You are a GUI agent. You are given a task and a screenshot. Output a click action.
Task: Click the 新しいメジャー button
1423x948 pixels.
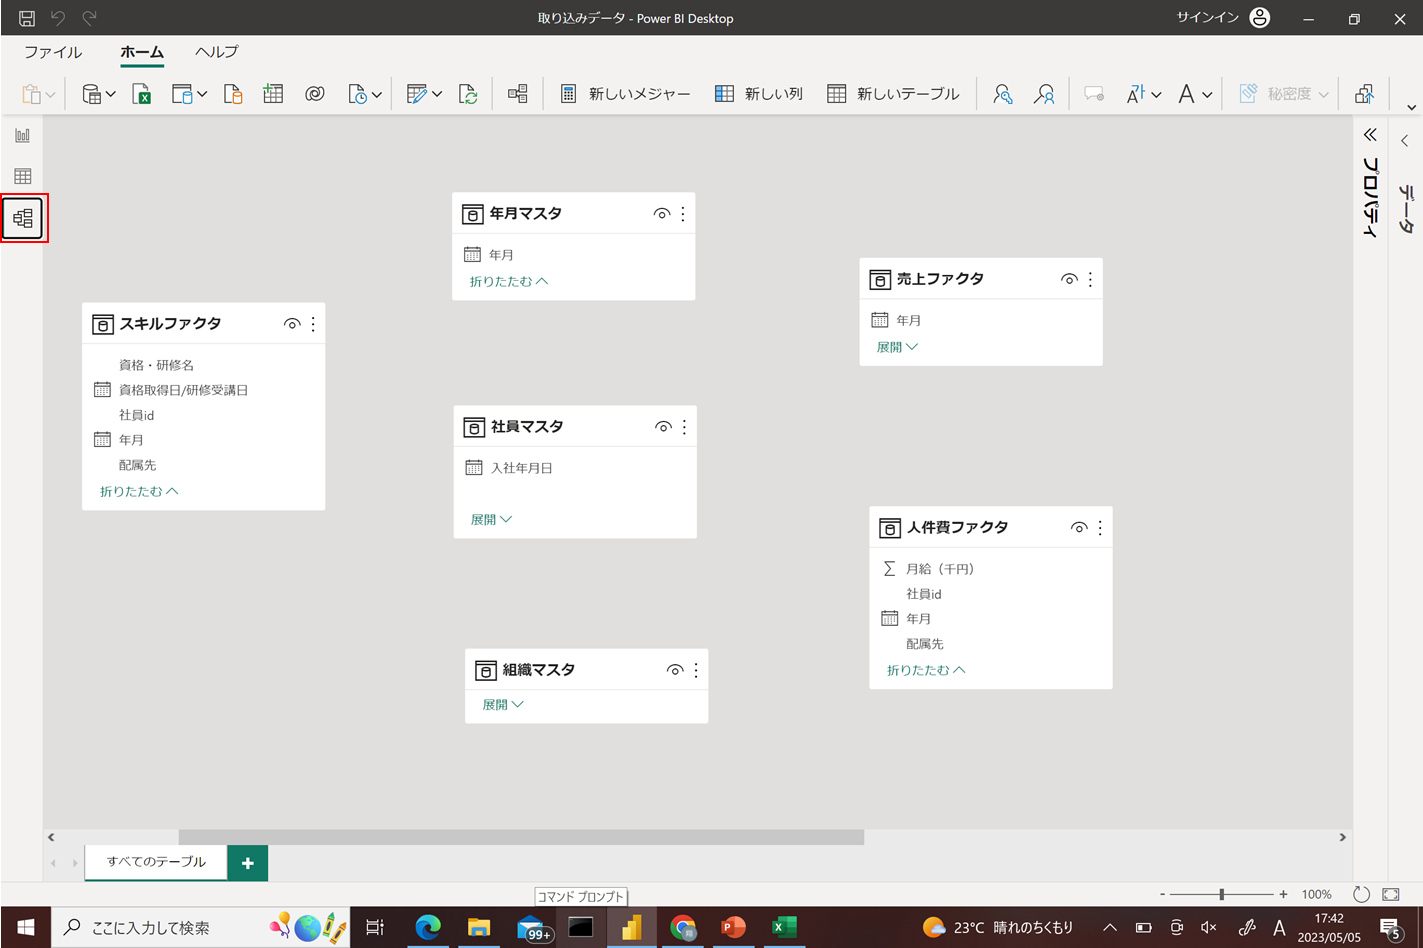[x=625, y=94]
